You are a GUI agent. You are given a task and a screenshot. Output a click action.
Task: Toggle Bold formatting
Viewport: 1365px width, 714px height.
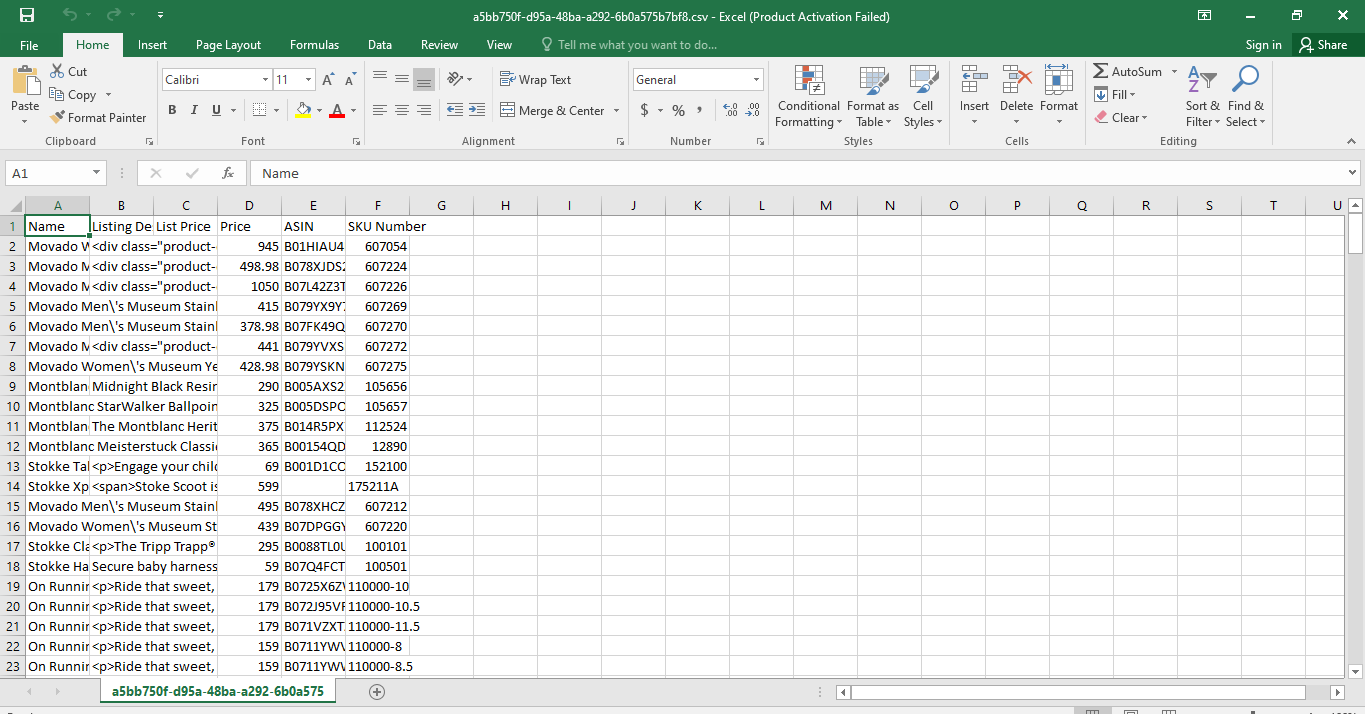pyautogui.click(x=172, y=110)
